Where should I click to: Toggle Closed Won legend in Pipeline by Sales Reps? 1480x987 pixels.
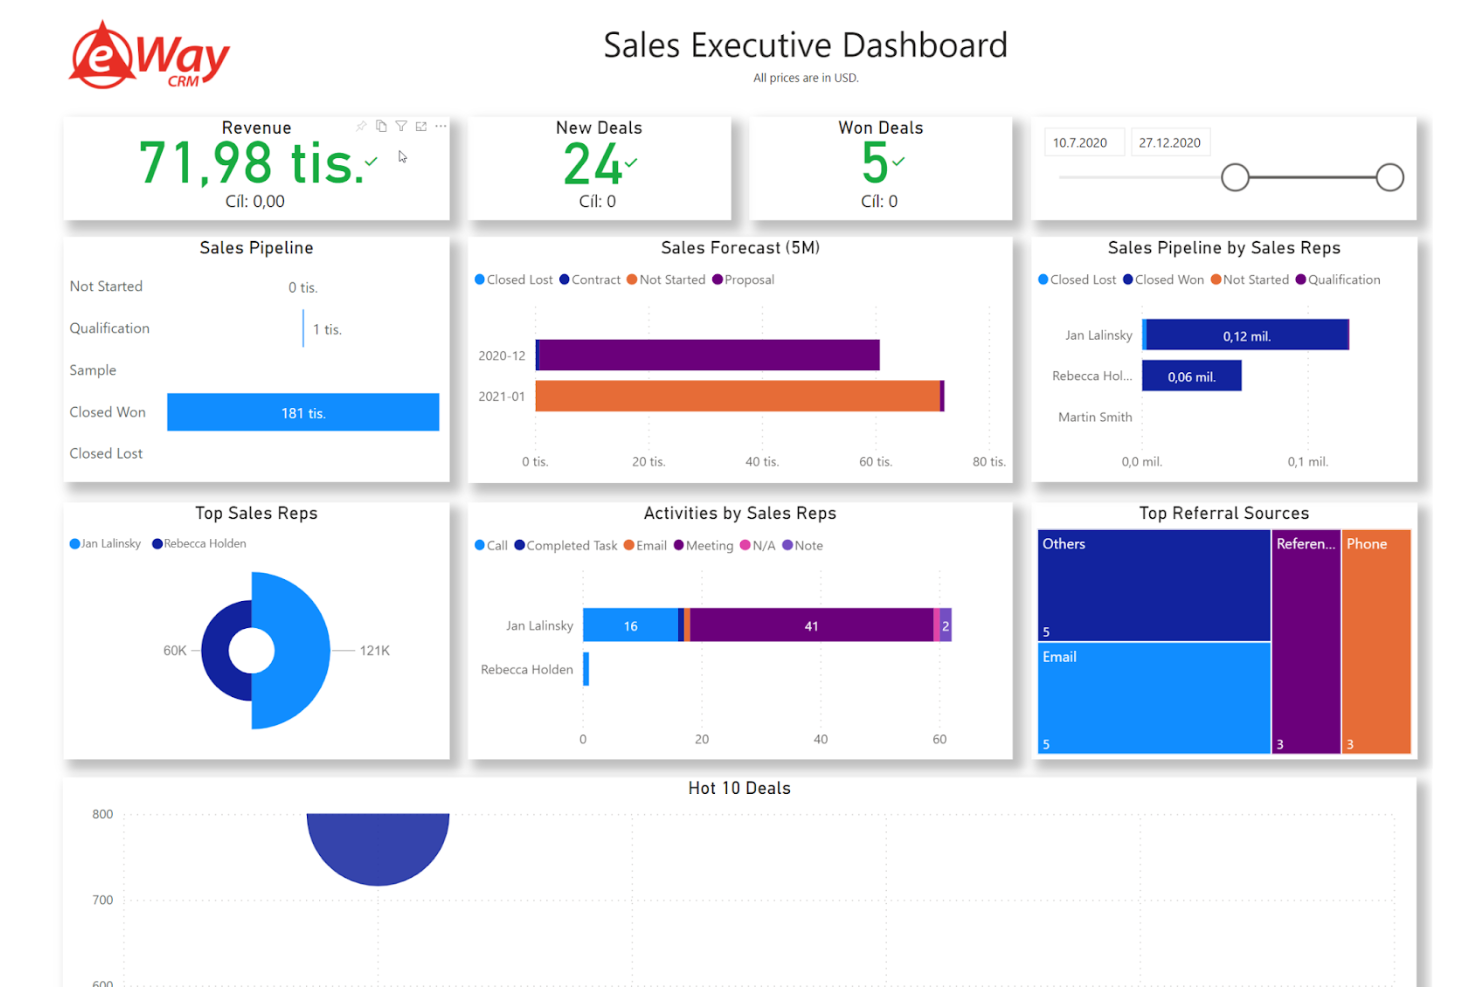pos(1163,280)
